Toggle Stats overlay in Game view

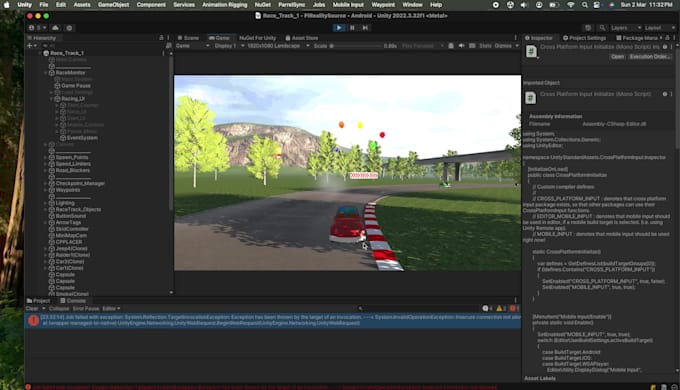click(x=485, y=46)
